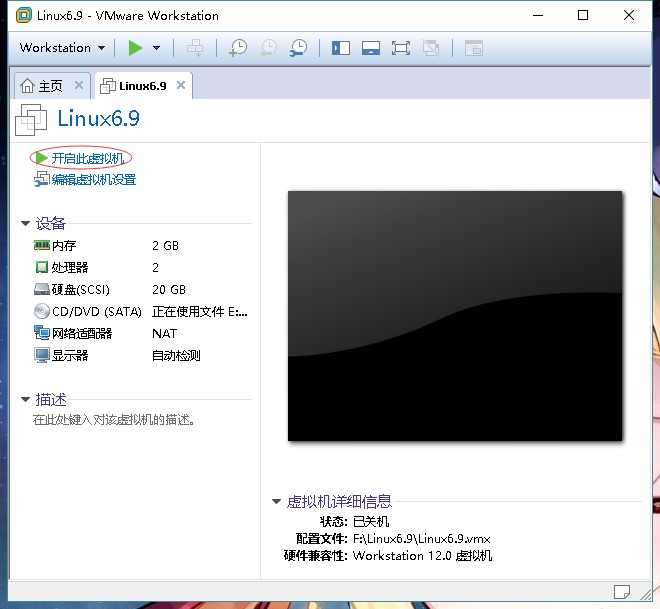Click the revert to snapshot icon
660x609 pixels.
click(269, 48)
